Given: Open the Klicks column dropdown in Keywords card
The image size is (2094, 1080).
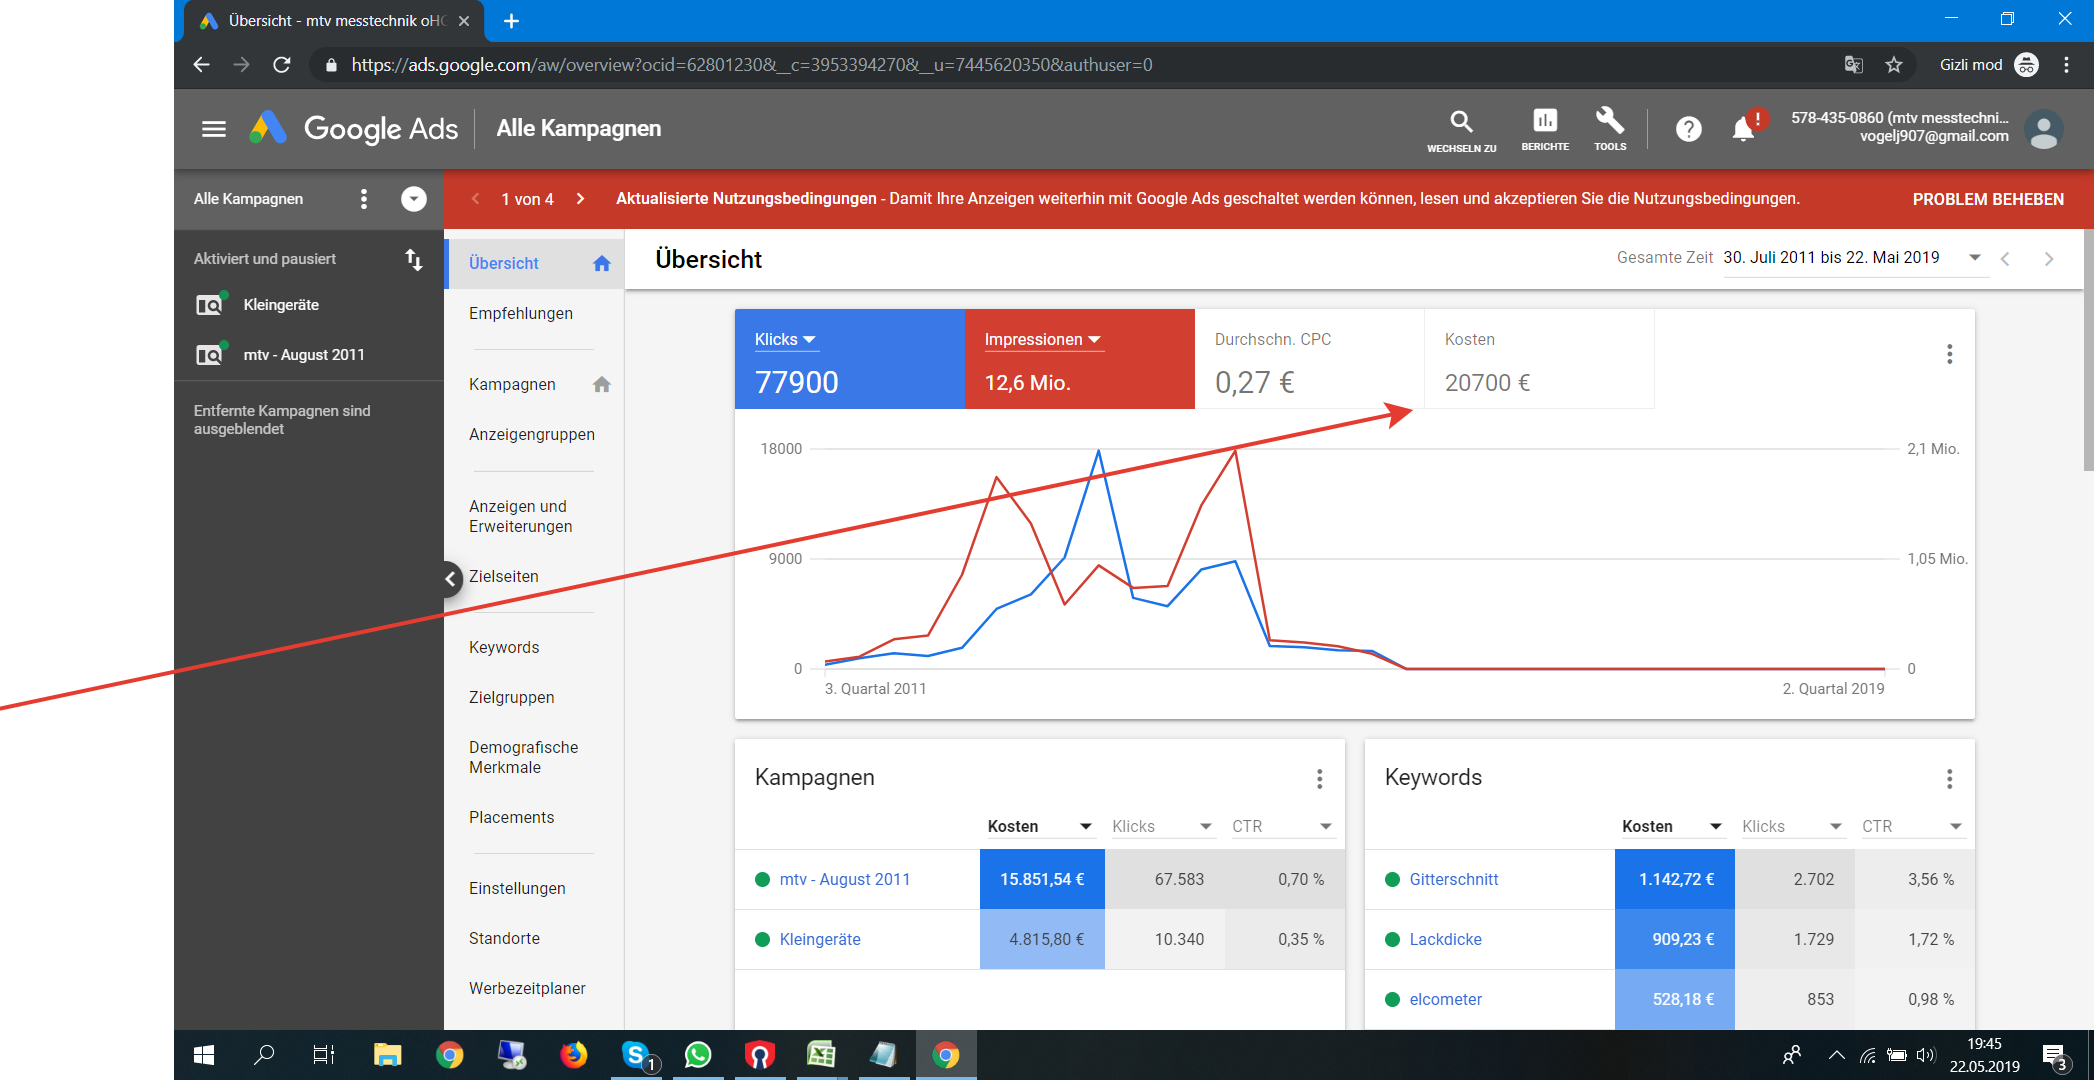Looking at the screenshot, I should click(x=1836, y=827).
